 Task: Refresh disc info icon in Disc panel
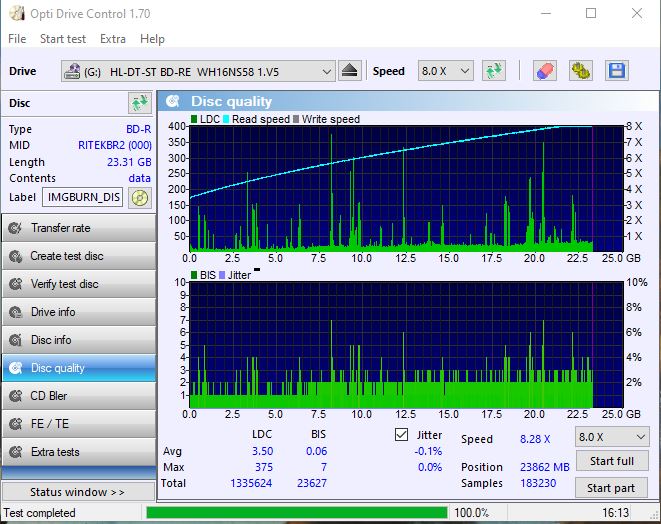pos(138,103)
